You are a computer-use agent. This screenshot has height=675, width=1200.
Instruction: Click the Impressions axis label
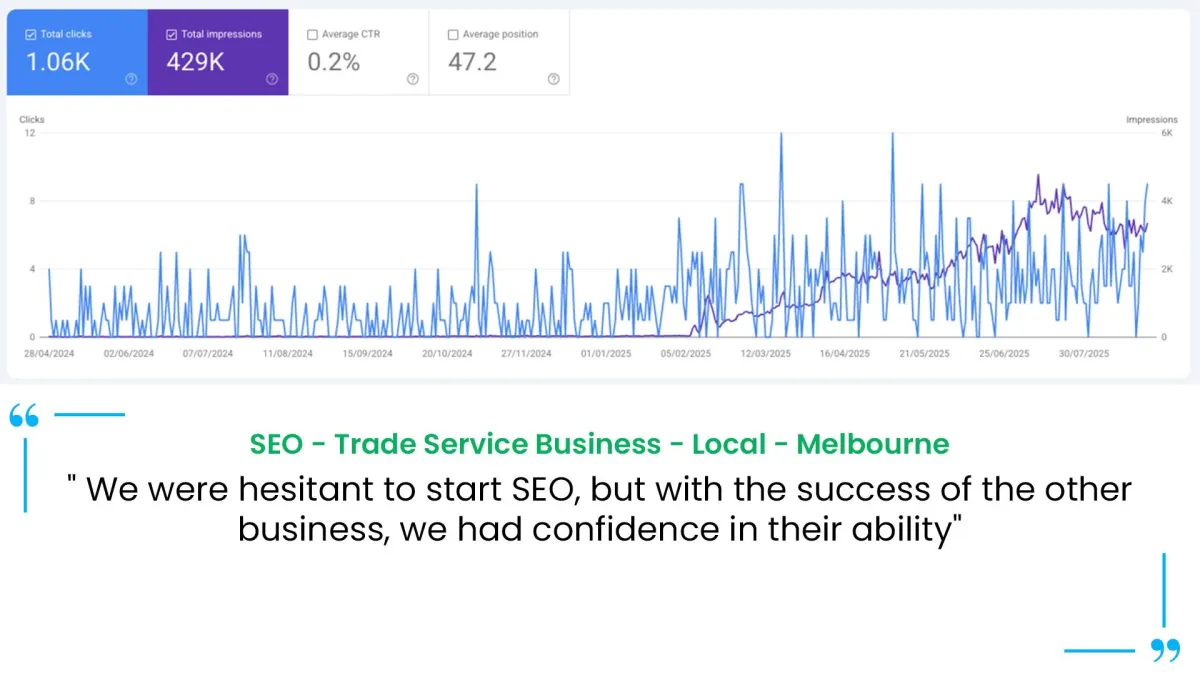1152,120
